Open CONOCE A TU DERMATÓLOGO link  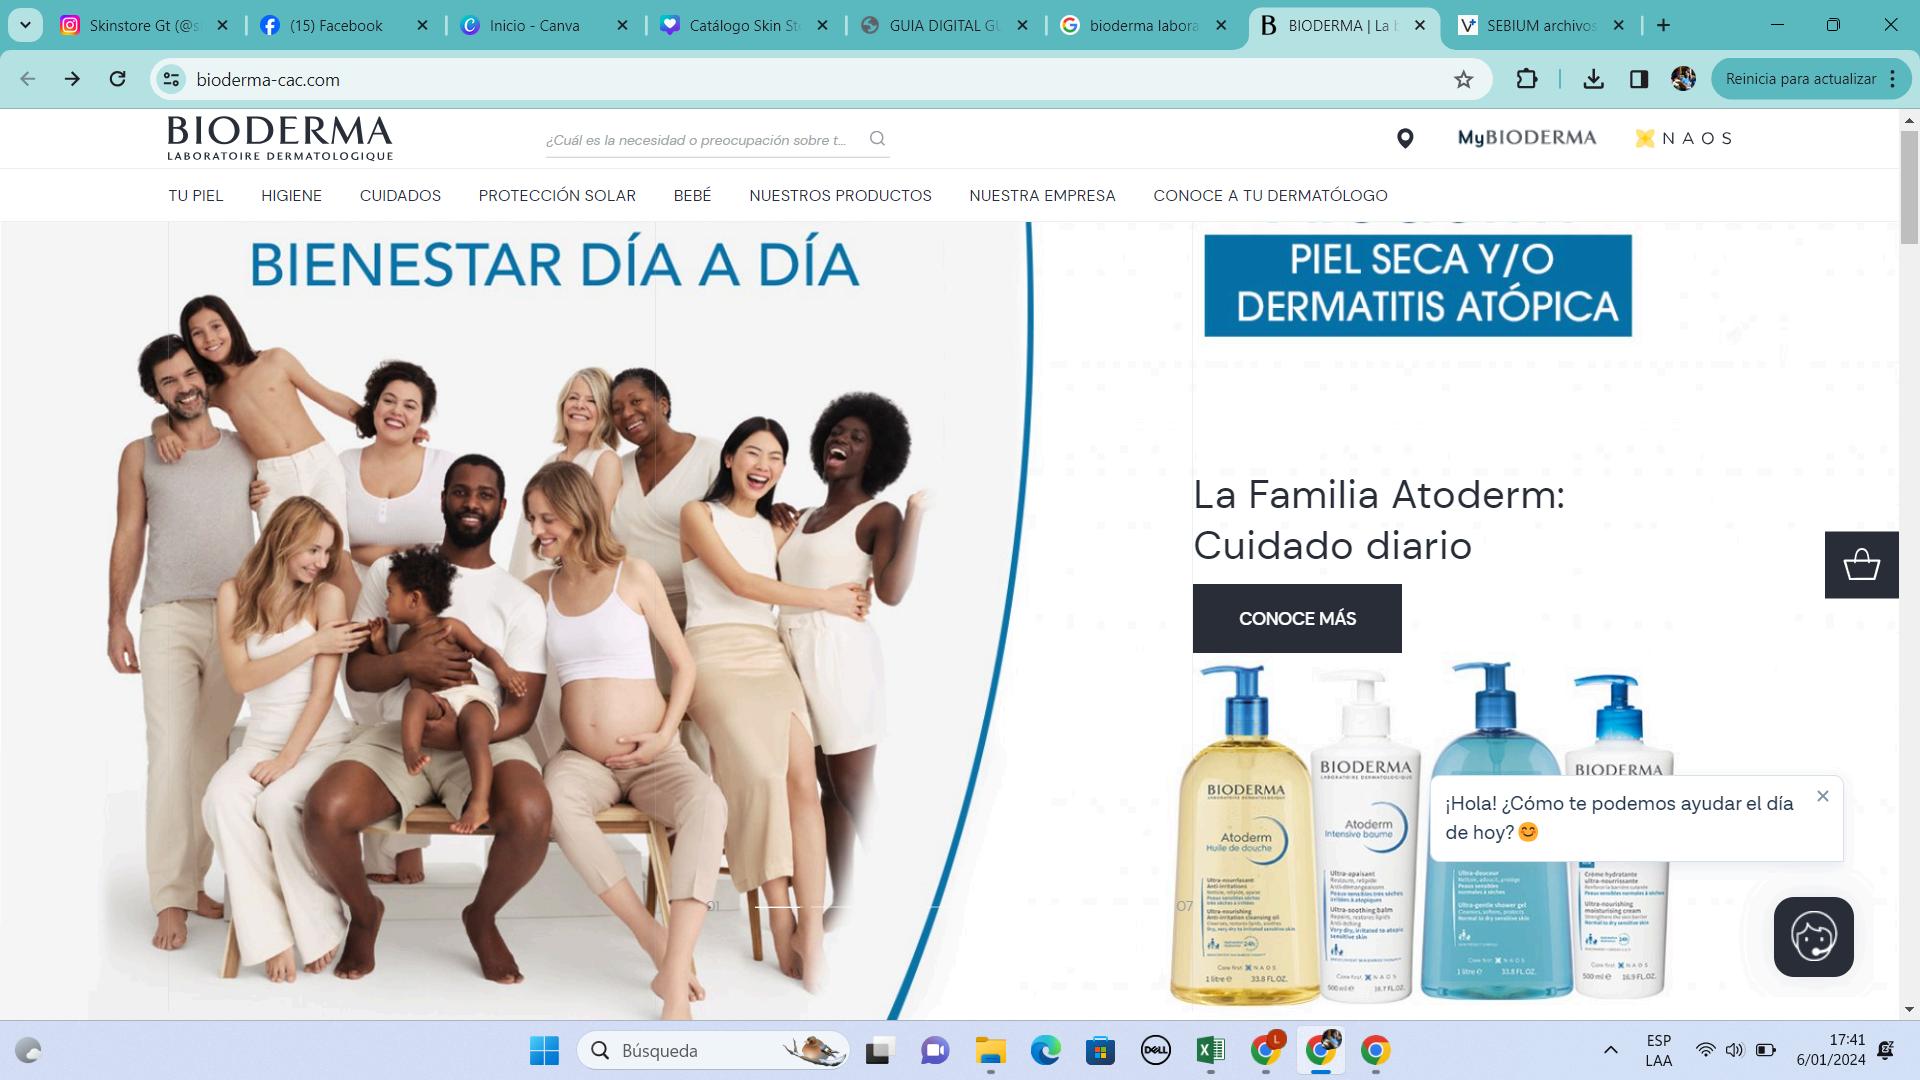[1270, 195]
